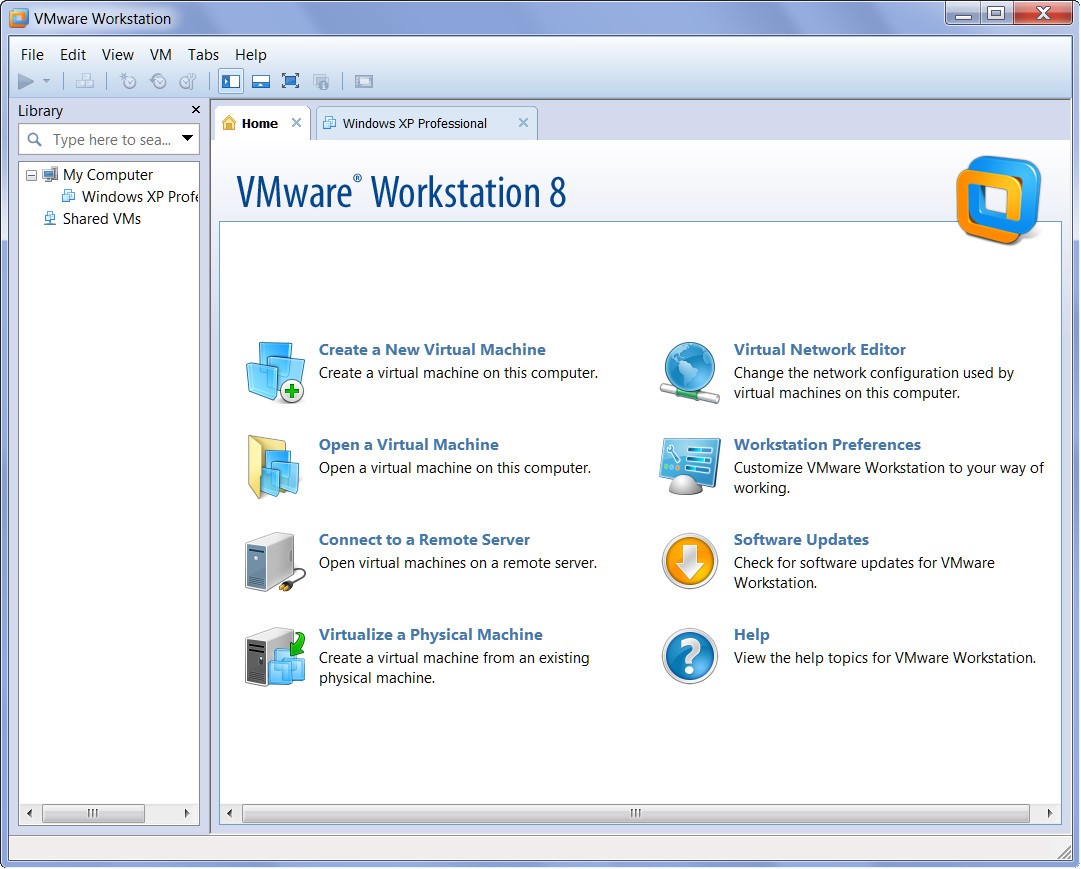Viewport: 1081px width, 869px height.
Task: Click the Virtualize a Physical Machine link
Action: coord(431,635)
